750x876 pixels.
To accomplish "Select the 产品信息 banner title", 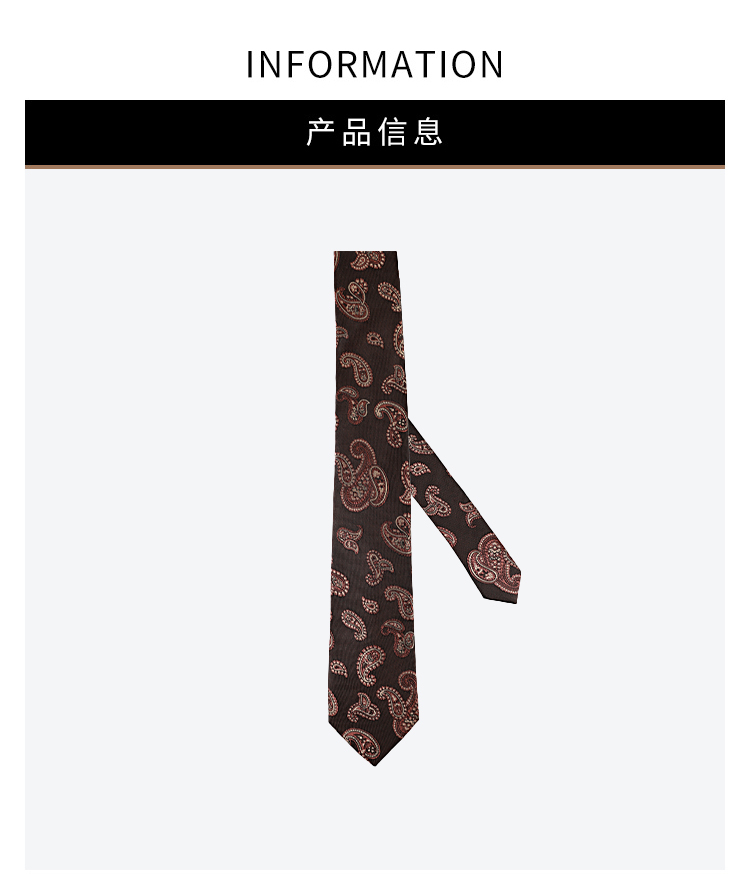I will coord(374,132).
